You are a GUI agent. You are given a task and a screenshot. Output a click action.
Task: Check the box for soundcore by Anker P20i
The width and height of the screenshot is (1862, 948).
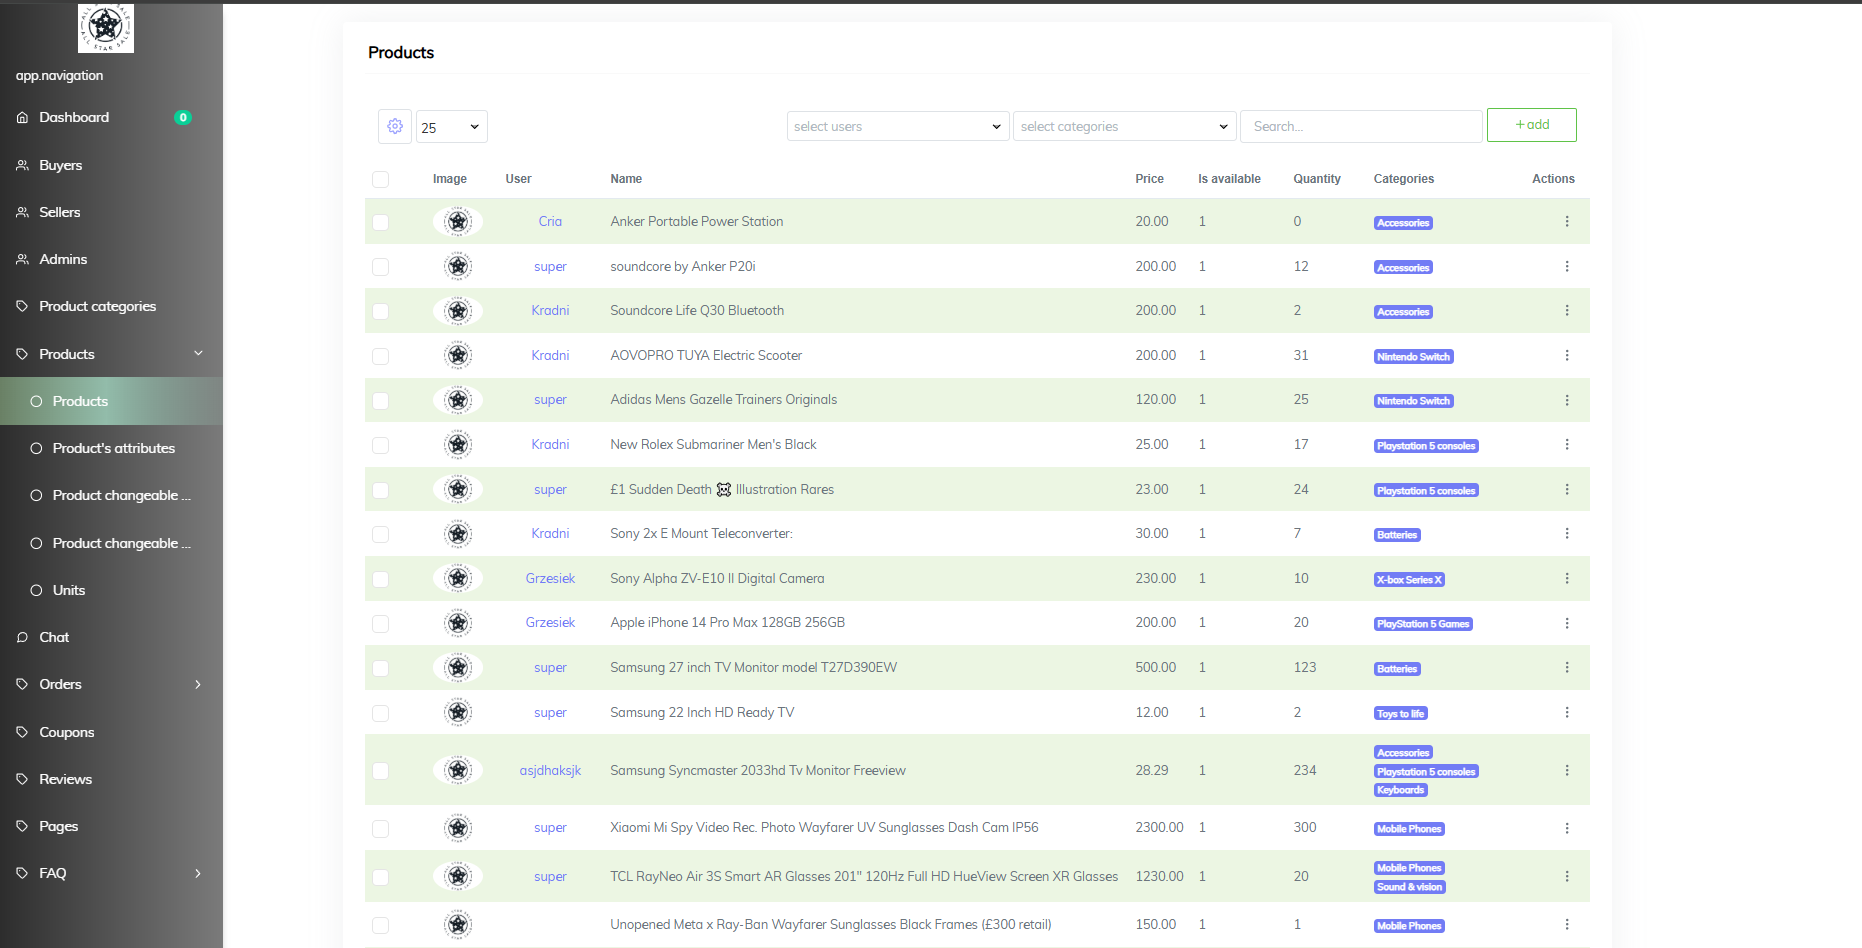[380, 267]
